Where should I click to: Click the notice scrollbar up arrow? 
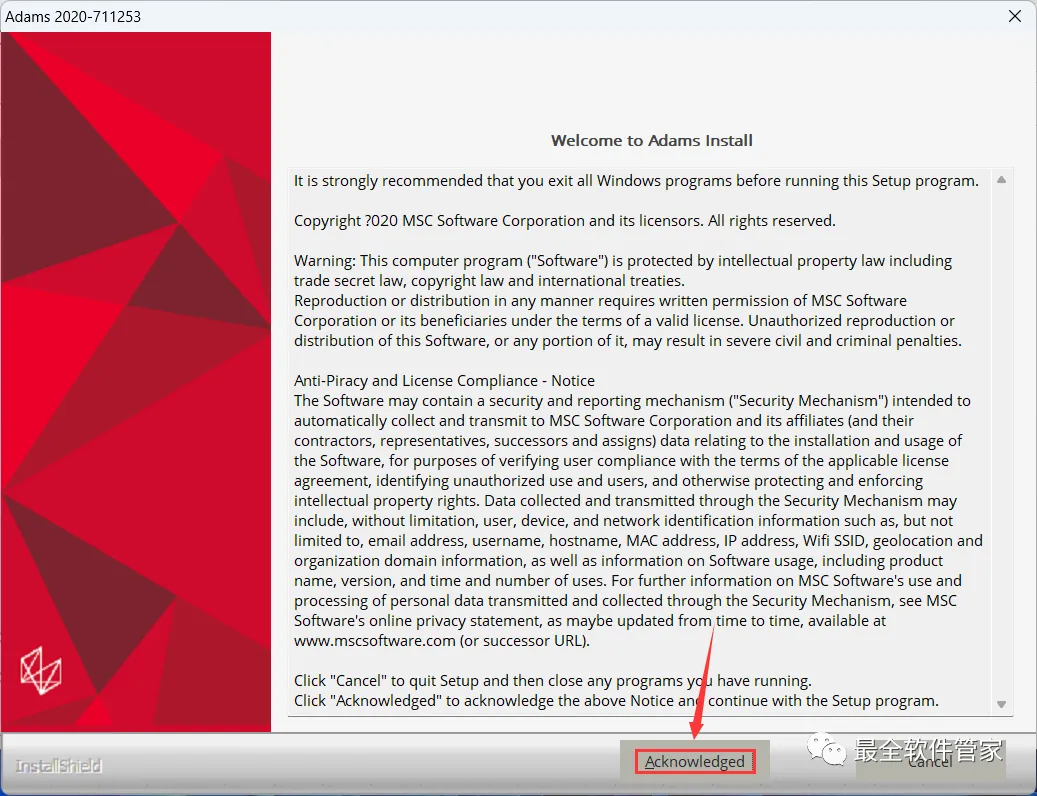click(x=1001, y=180)
